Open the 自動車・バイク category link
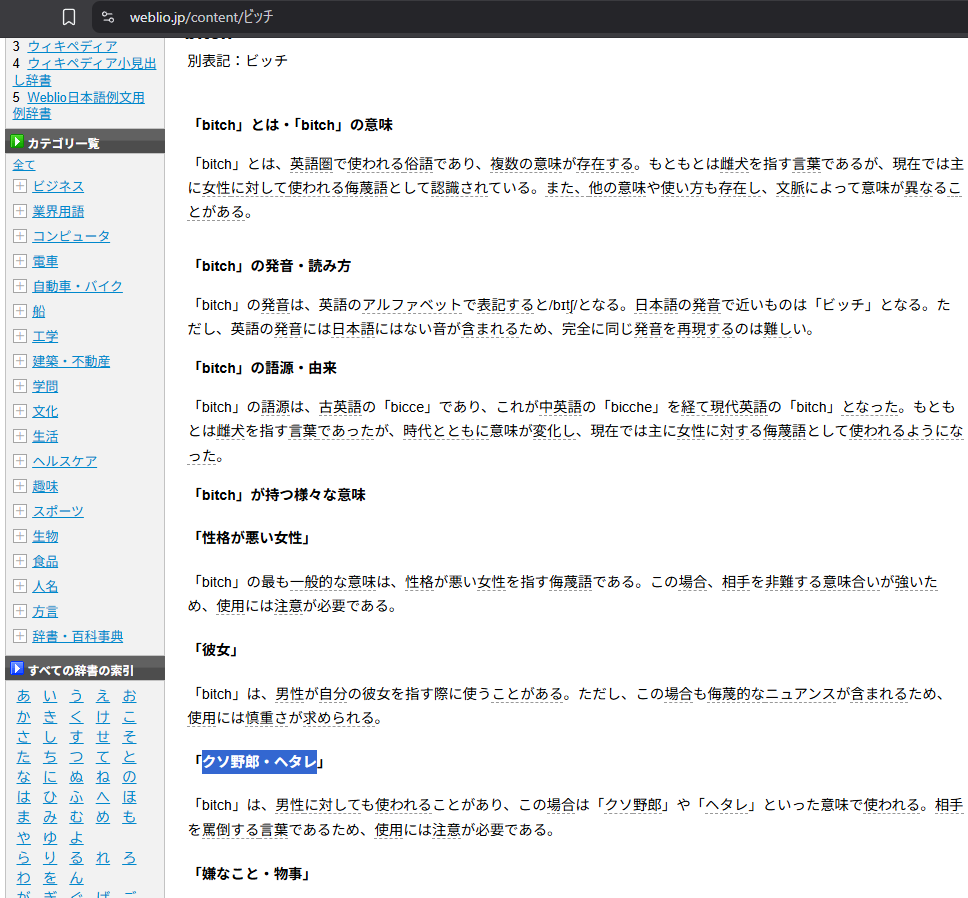 pos(77,286)
